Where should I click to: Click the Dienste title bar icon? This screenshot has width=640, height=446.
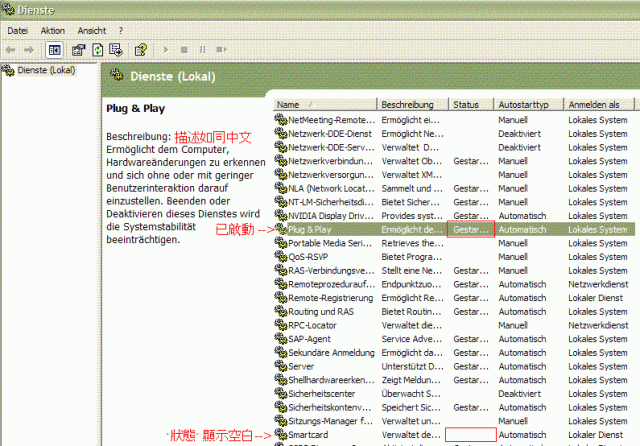(x=8, y=8)
